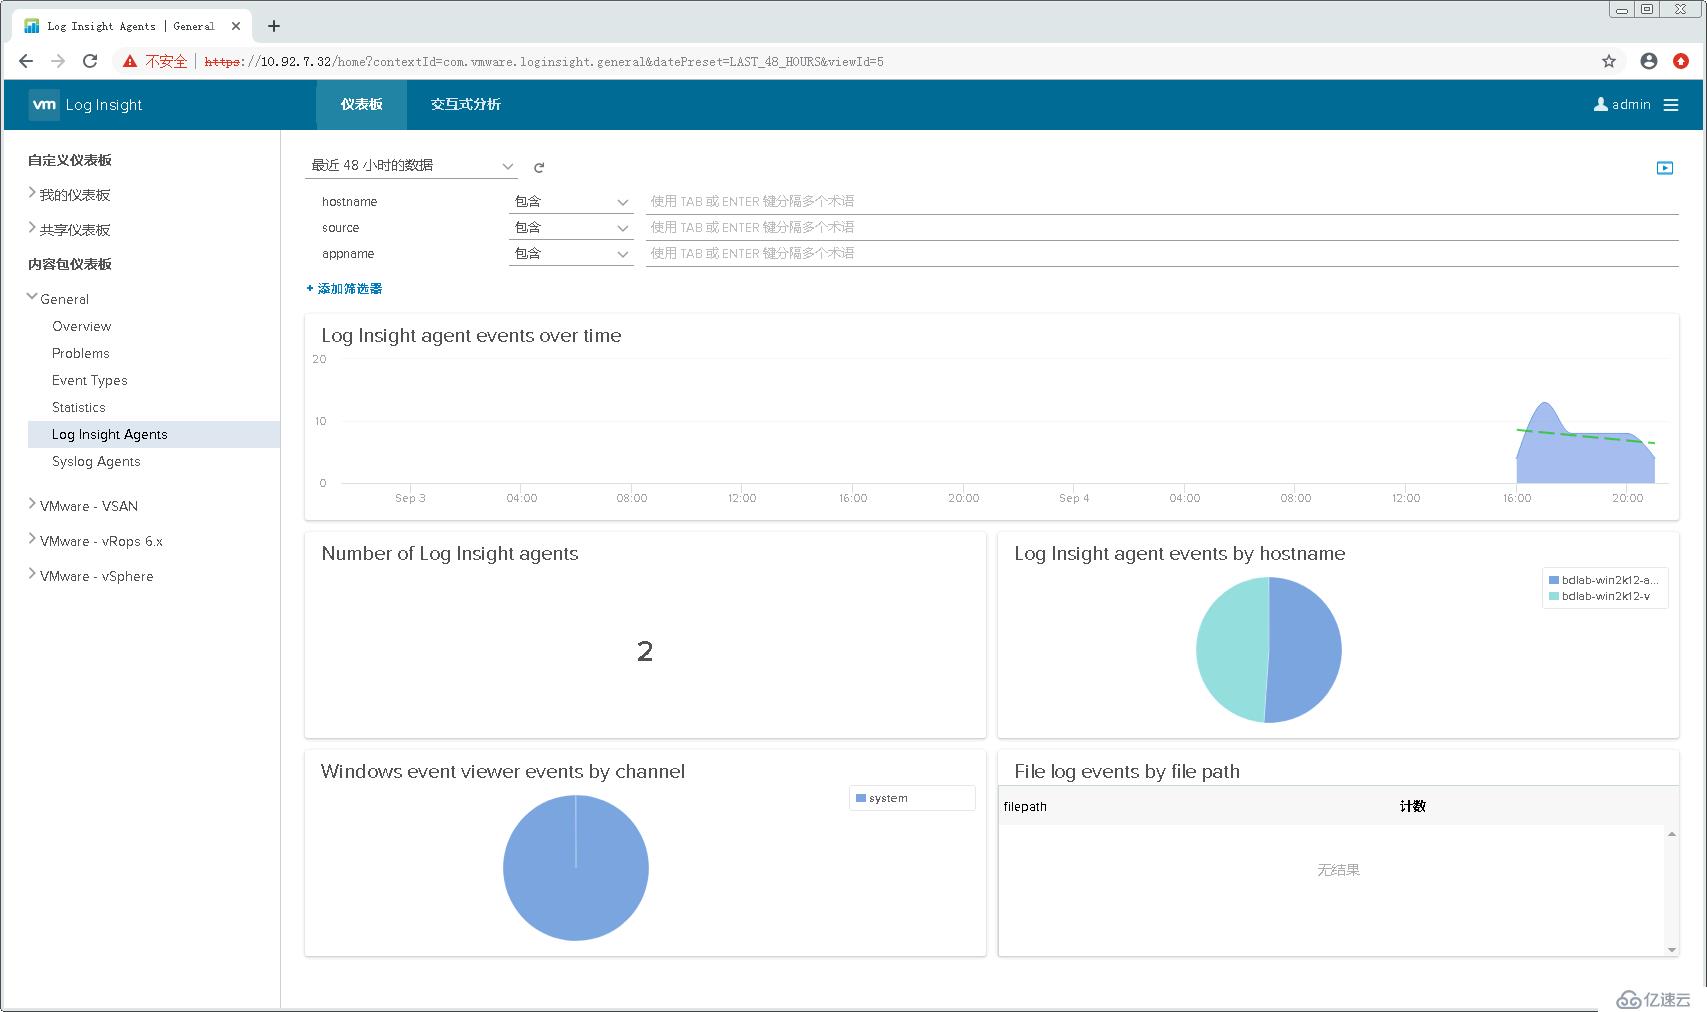
Task: Switch to the 交互式分析 tab
Action: [466, 104]
